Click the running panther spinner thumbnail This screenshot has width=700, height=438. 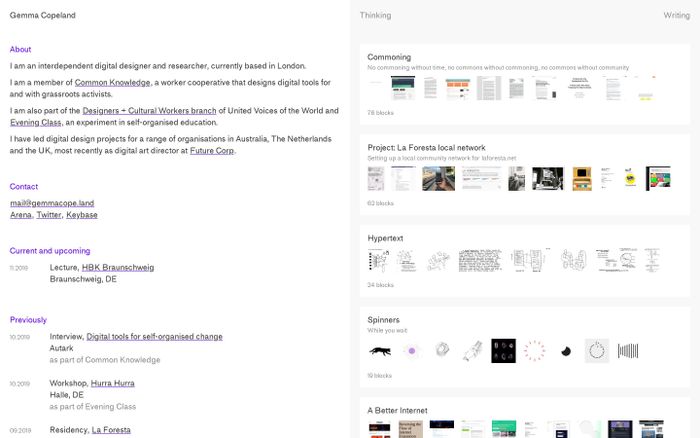380,351
